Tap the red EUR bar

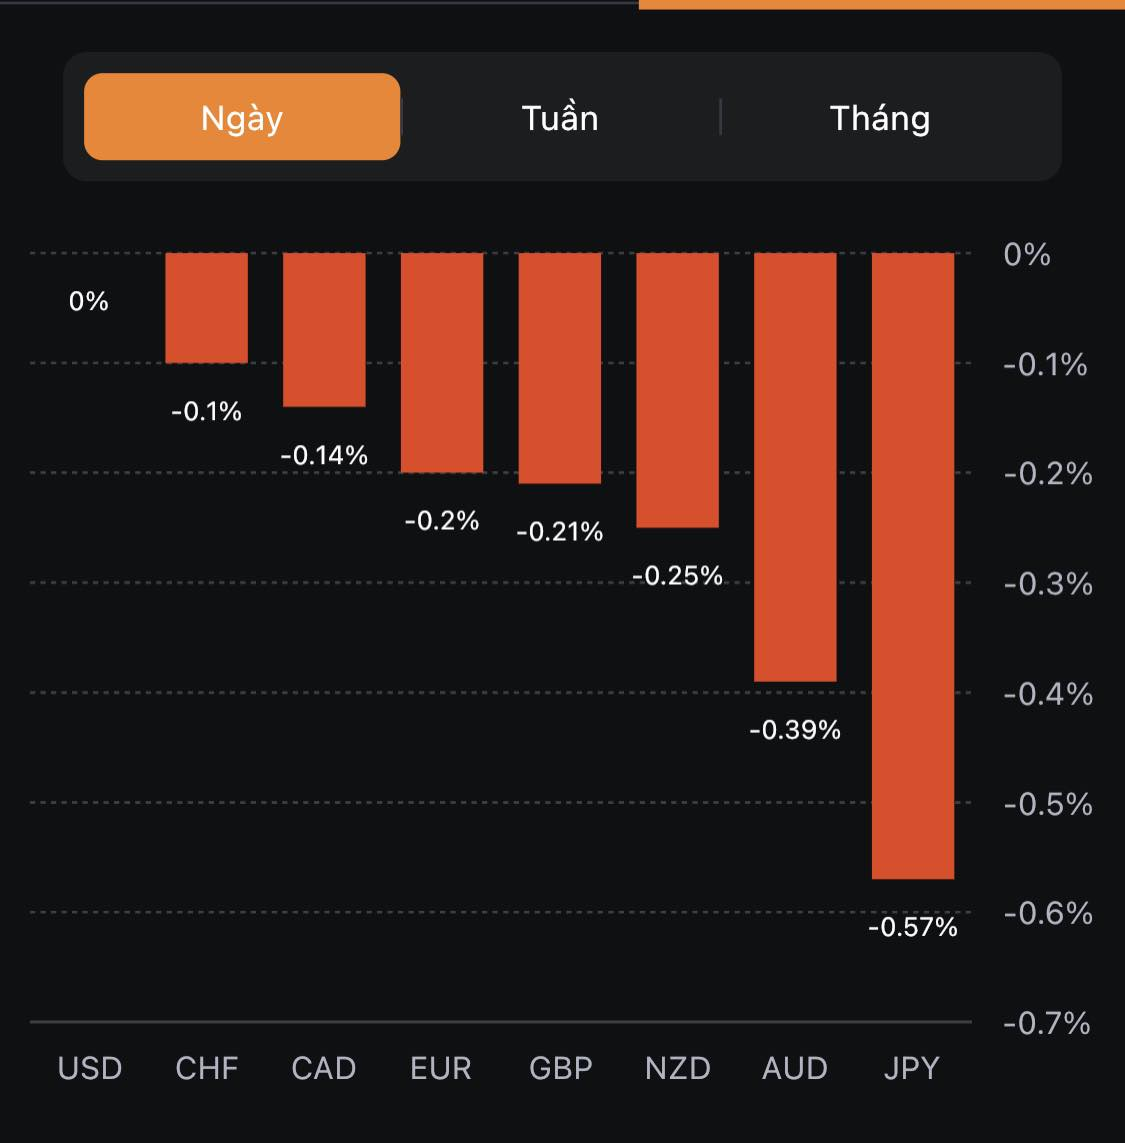442,362
